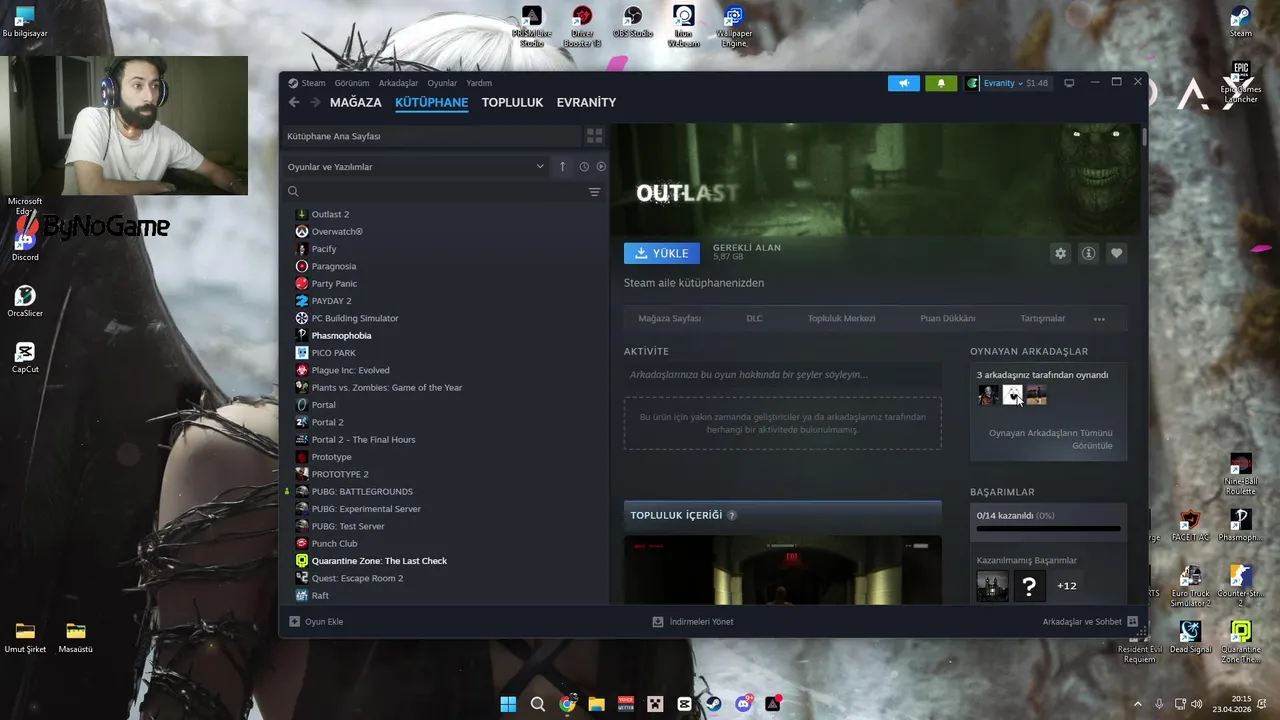Toggle the ready-to-play filter icon
Image resolution: width=1280 pixels, height=720 pixels.
click(601, 167)
